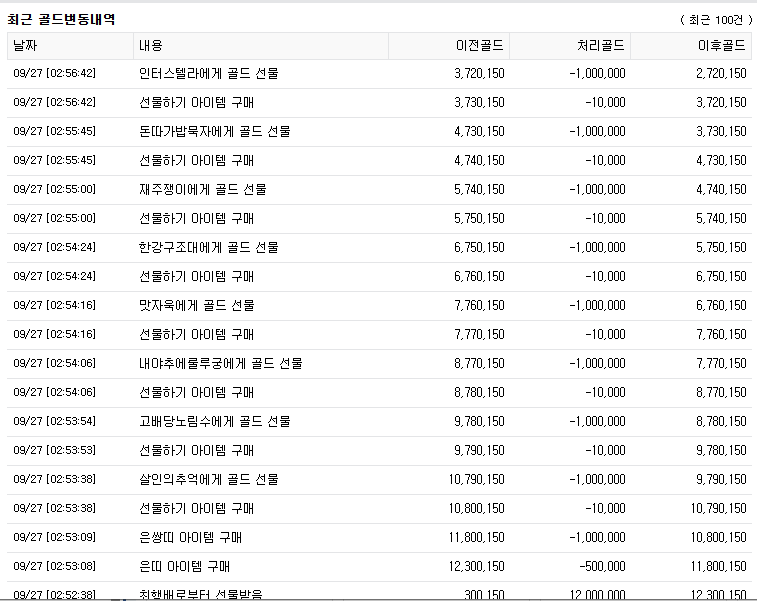This screenshot has width=757, height=601.
Task: Click the 최근 골드변동내역 title
Action: [61, 19]
